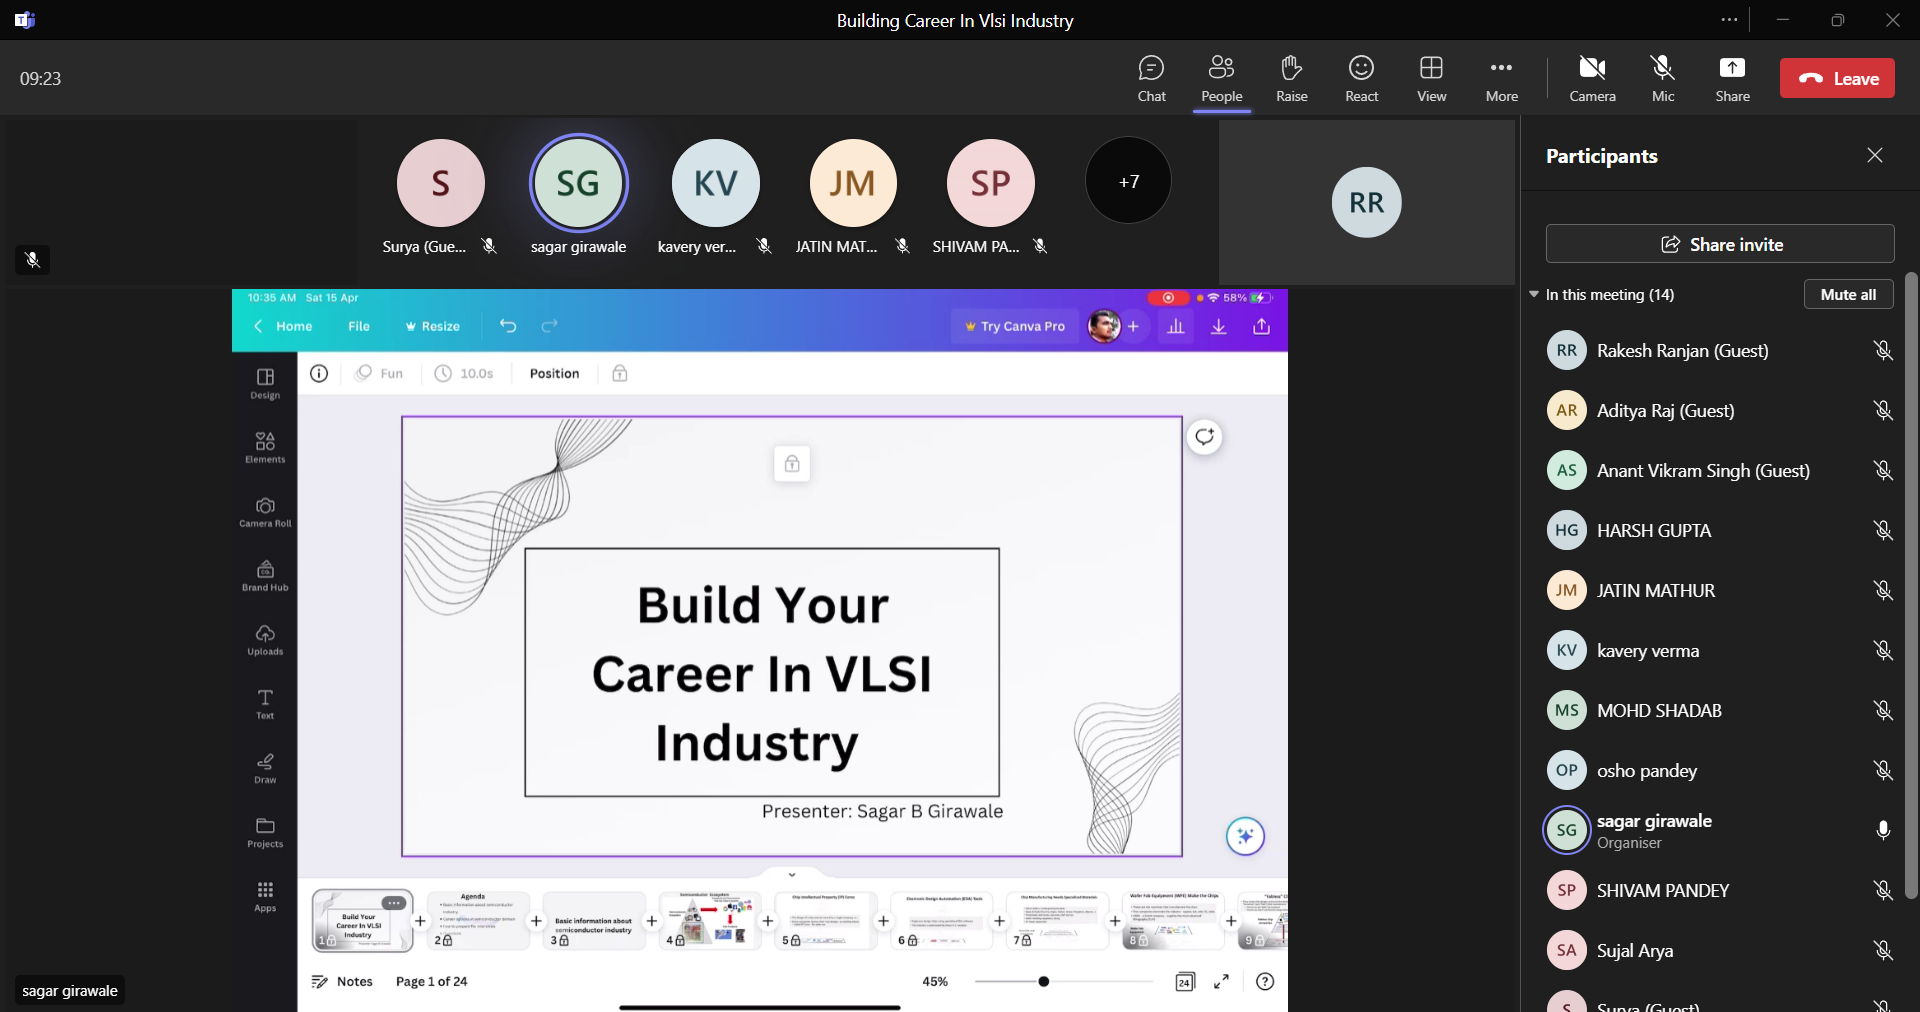Image resolution: width=1920 pixels, height=1012 pixels.
Task: Turn on the Camera
Action: coord(1592,79)
